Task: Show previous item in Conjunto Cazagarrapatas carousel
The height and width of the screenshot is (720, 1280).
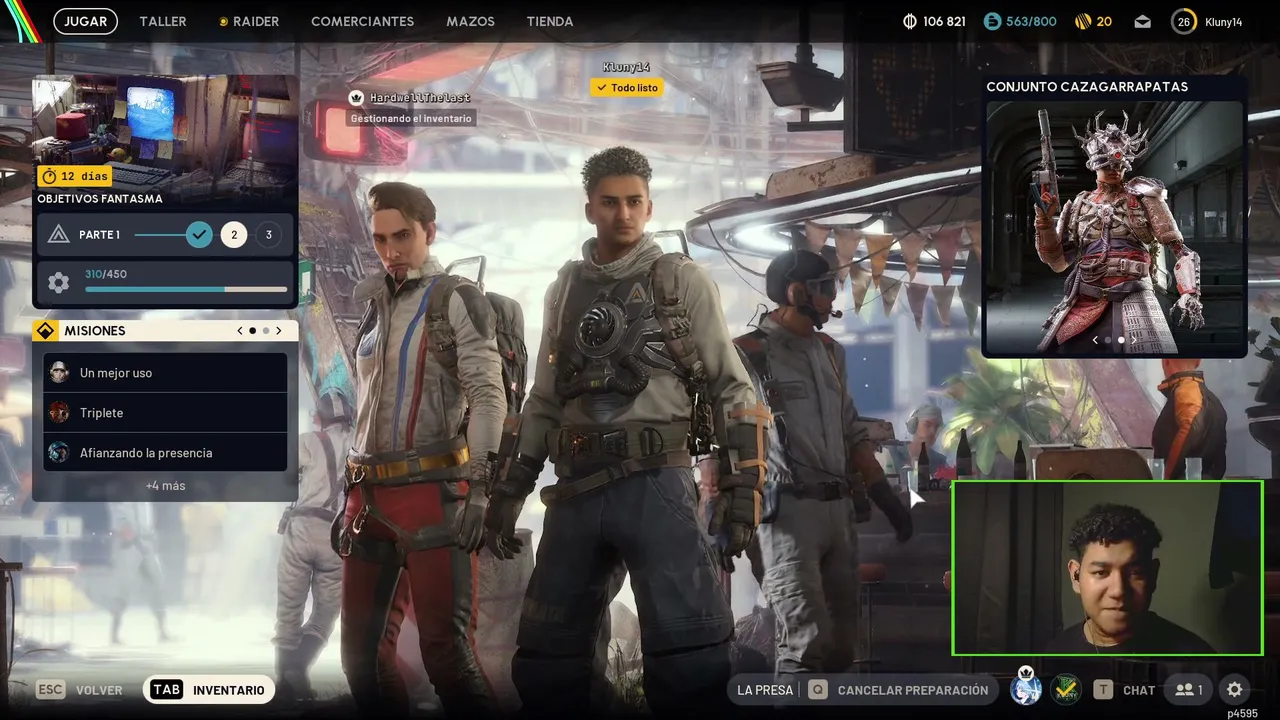Action: click(1095, 340)
